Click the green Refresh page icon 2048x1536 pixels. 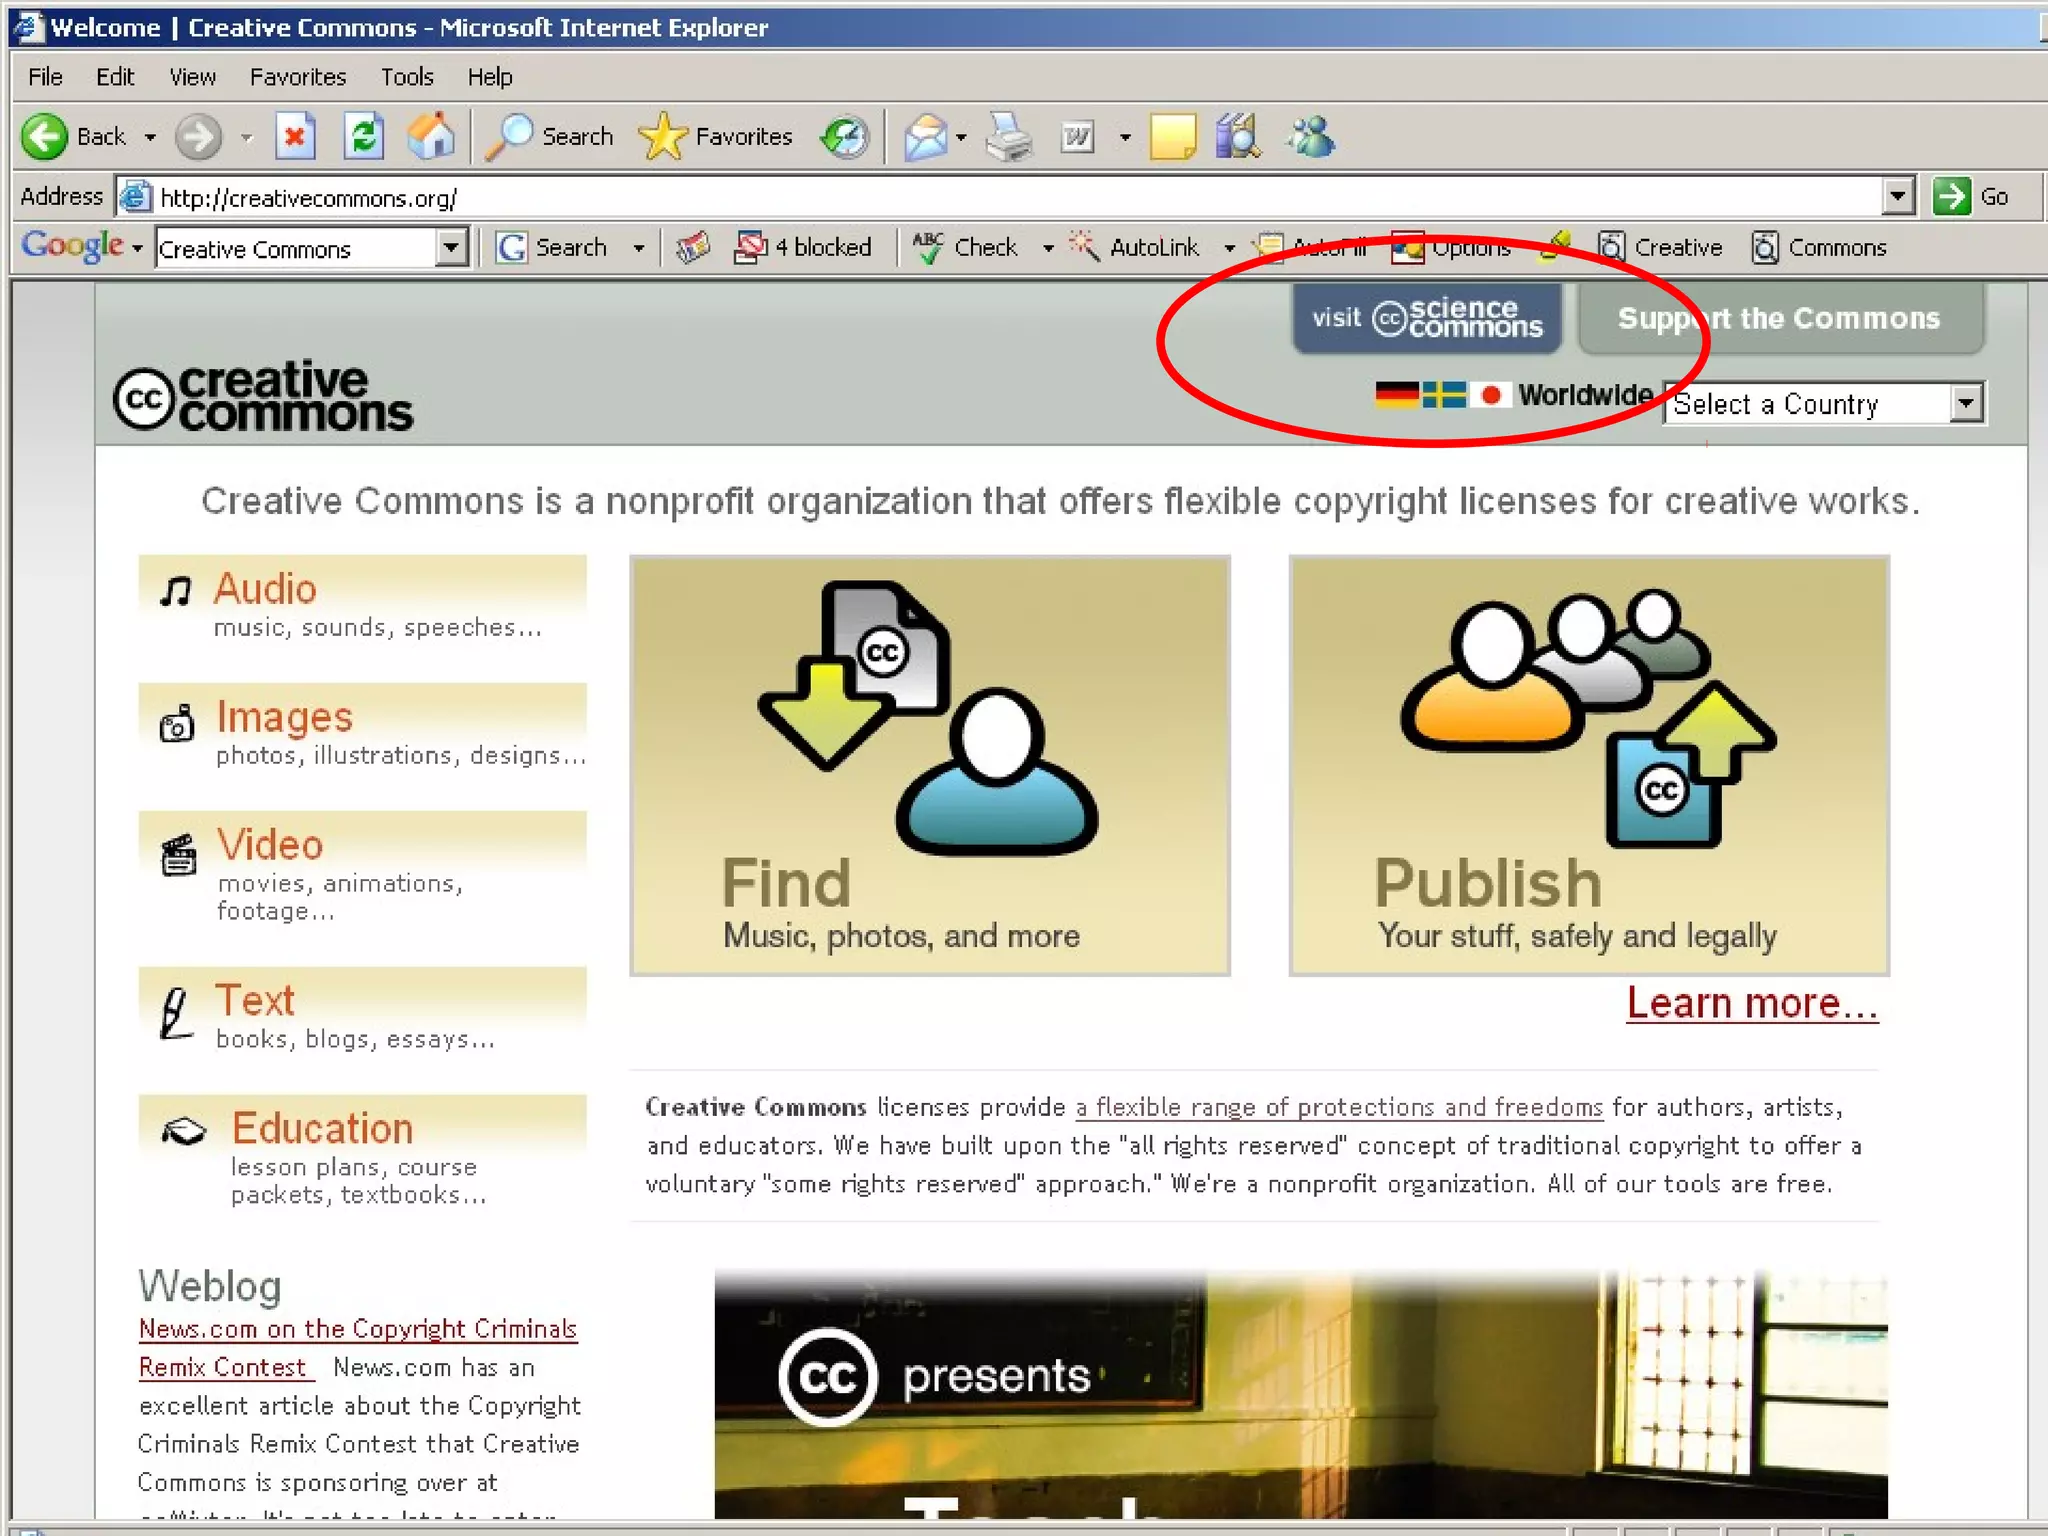pyautogui.click(x=364, y=137)
